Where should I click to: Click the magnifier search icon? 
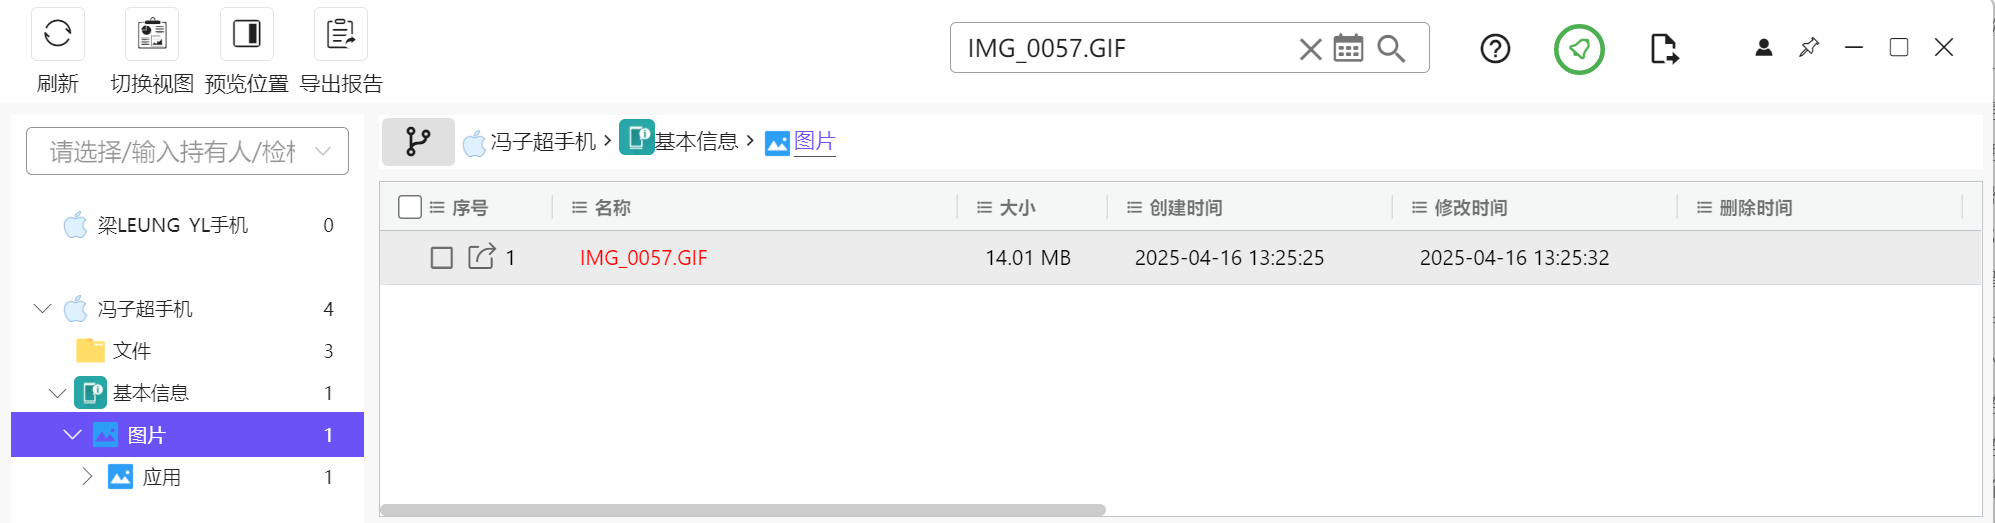coord(1391,48)
